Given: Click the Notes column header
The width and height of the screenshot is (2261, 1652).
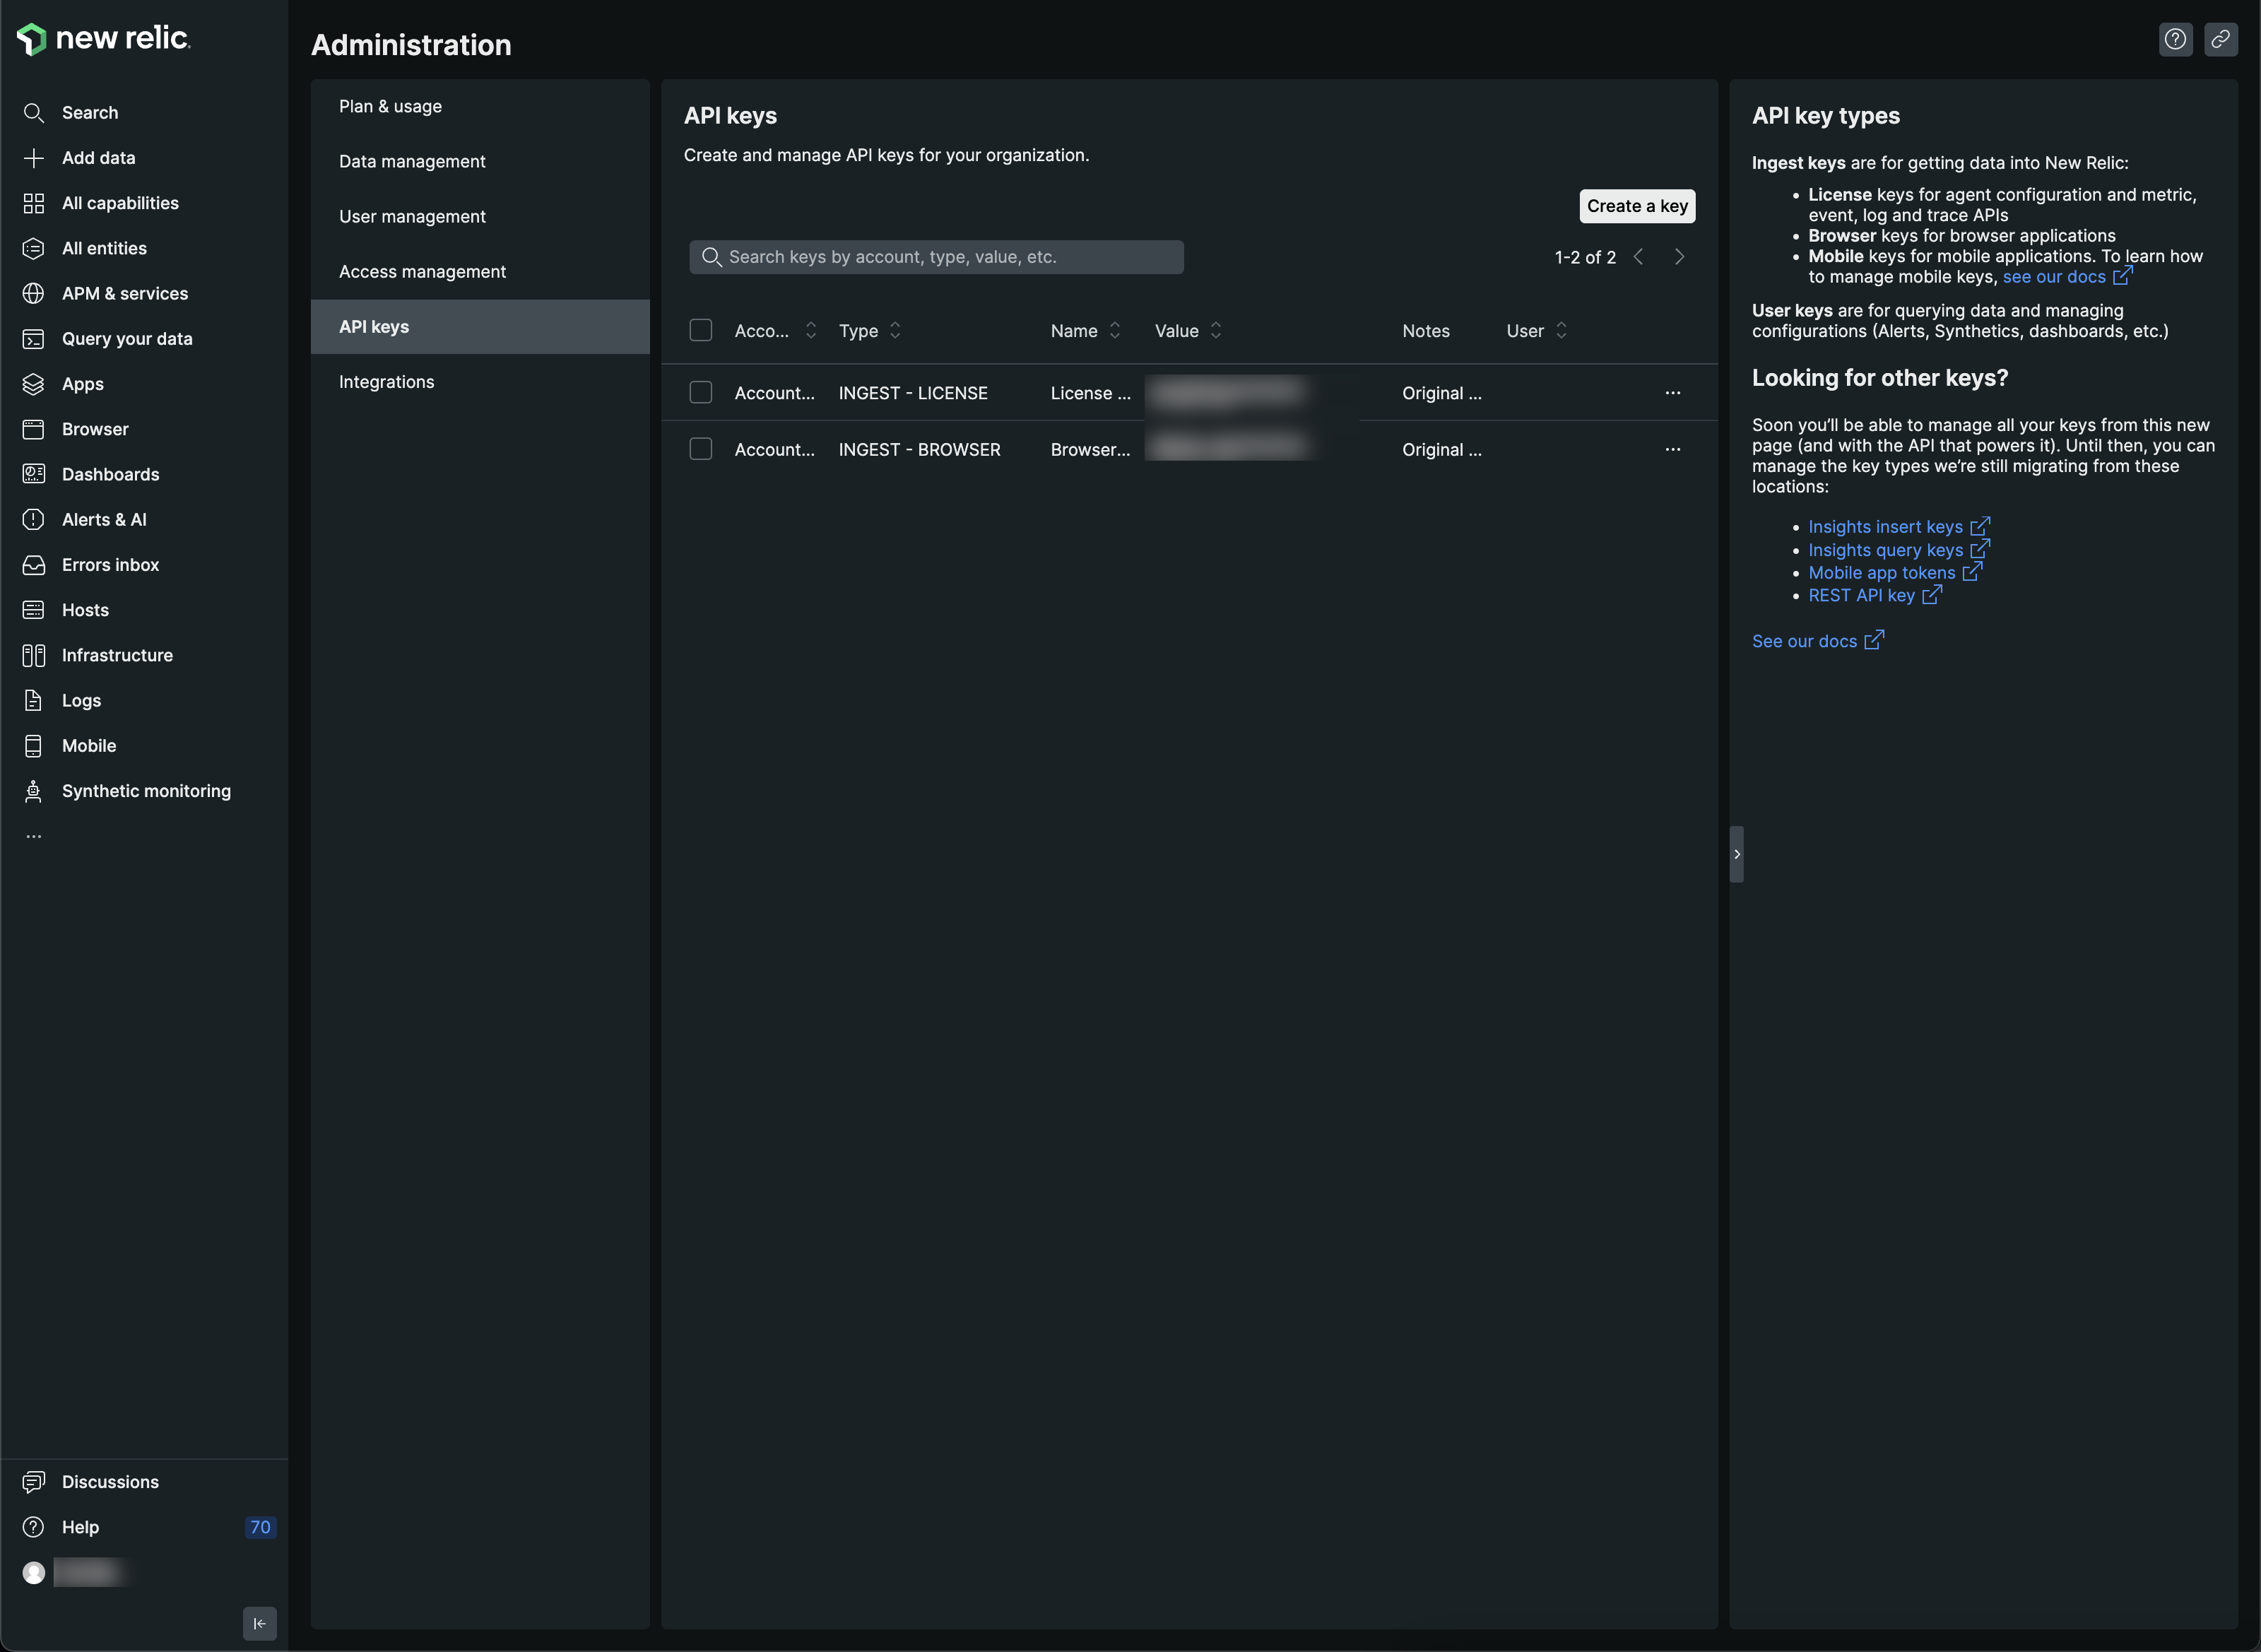Looking at the screenshot, I should coord(1426,331).
